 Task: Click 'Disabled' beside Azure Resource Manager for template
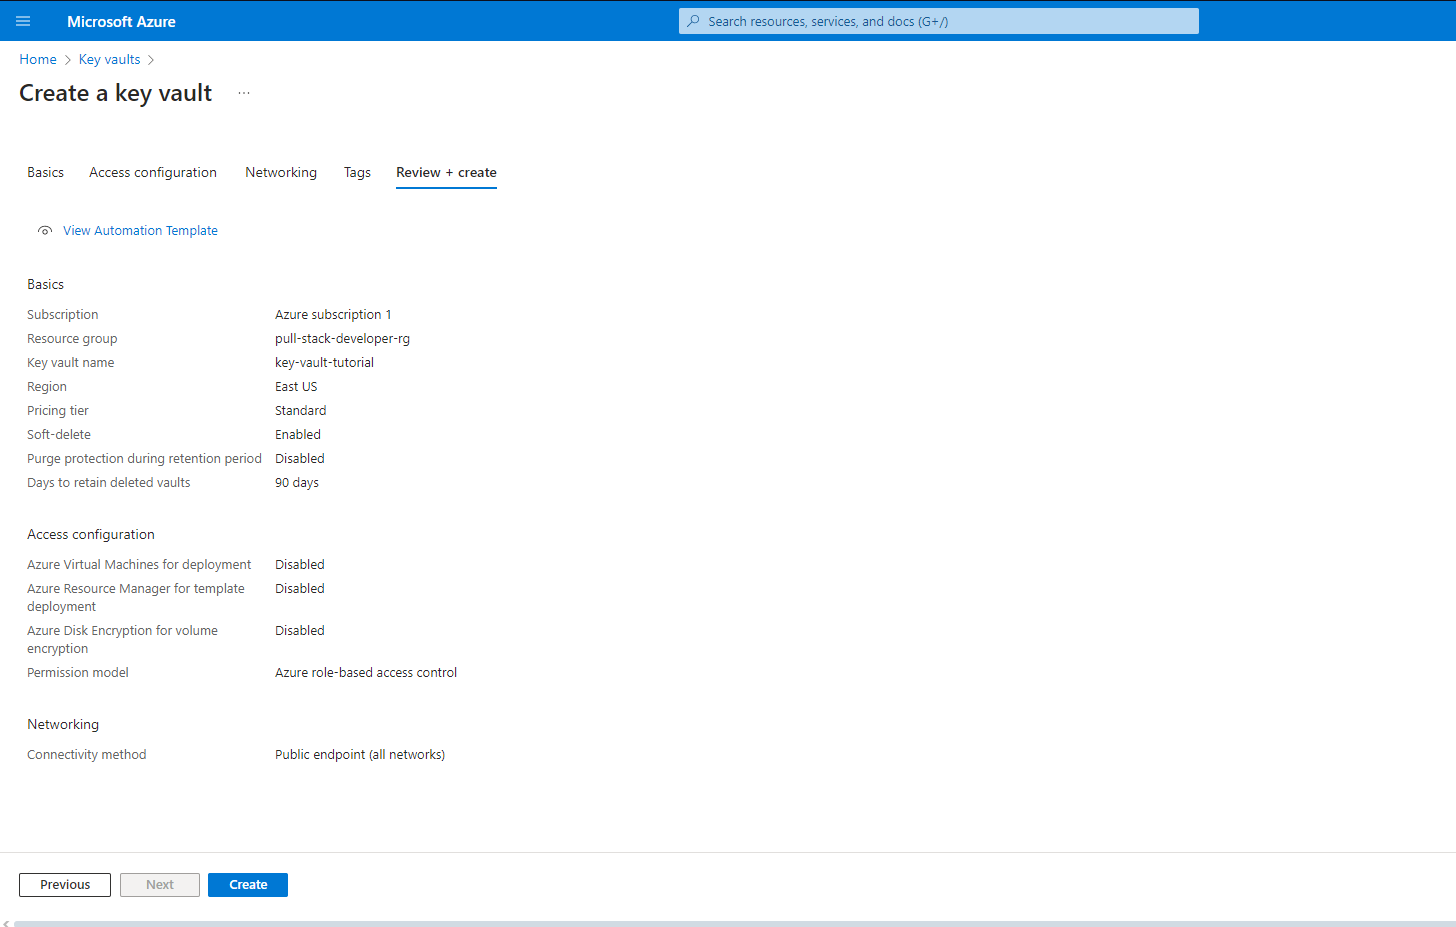click(300, 589)
